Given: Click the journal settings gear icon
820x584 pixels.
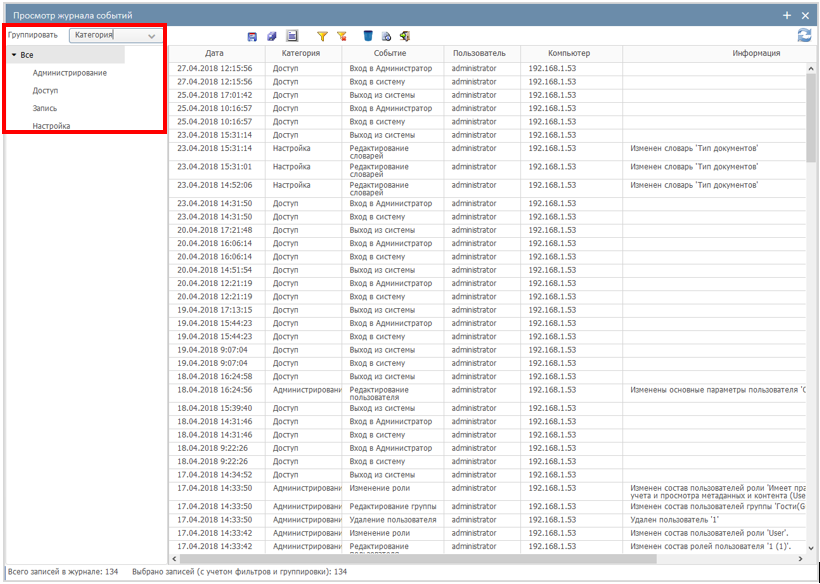Looking at the screenshot, I should 386,36.
